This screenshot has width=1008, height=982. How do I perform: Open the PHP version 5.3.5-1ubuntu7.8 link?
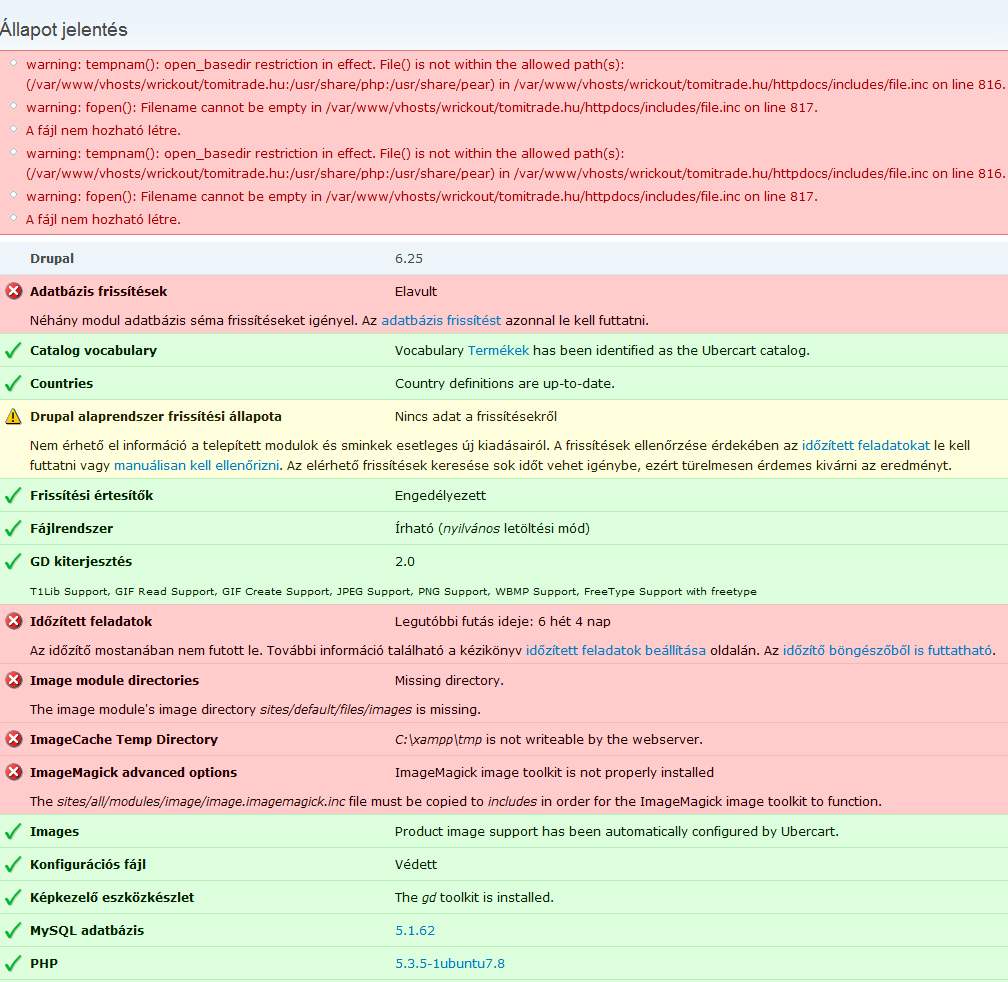(x=449, y=963)
